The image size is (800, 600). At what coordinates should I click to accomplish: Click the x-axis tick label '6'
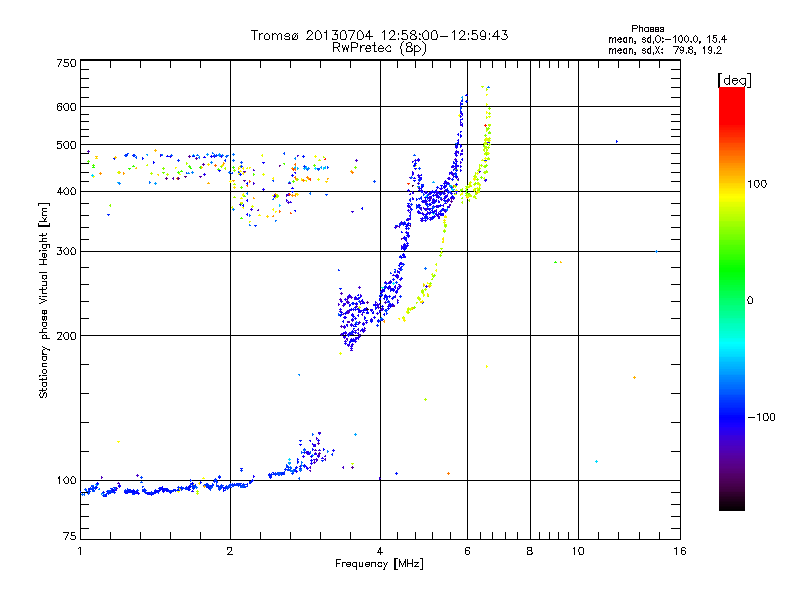pos(467,551)
